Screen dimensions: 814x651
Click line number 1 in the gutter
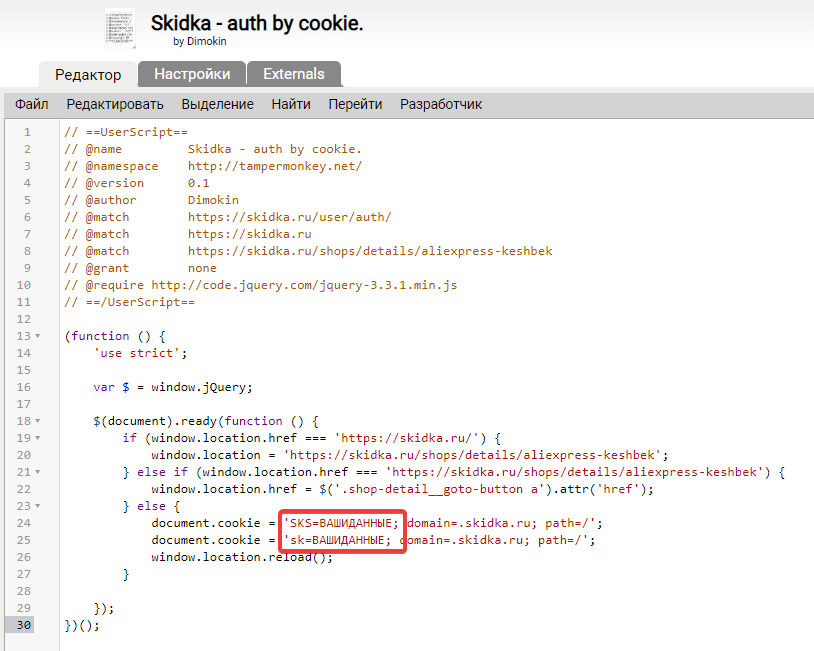[x=27, y=132]
